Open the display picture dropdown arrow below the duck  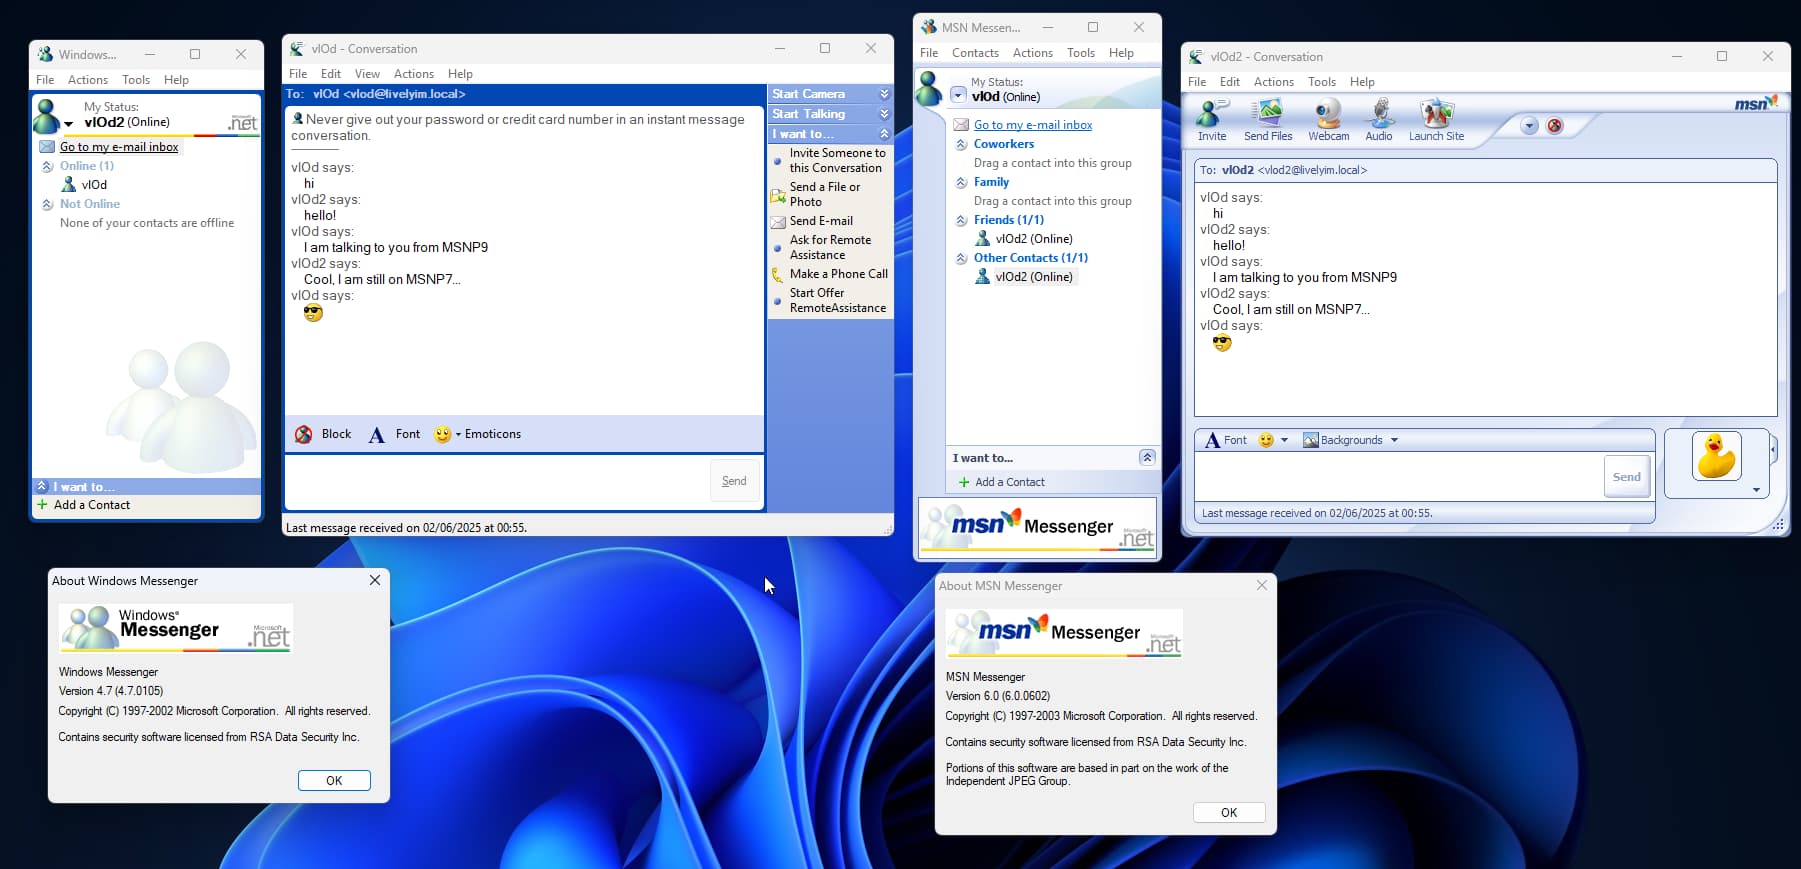pos(1756,490)
